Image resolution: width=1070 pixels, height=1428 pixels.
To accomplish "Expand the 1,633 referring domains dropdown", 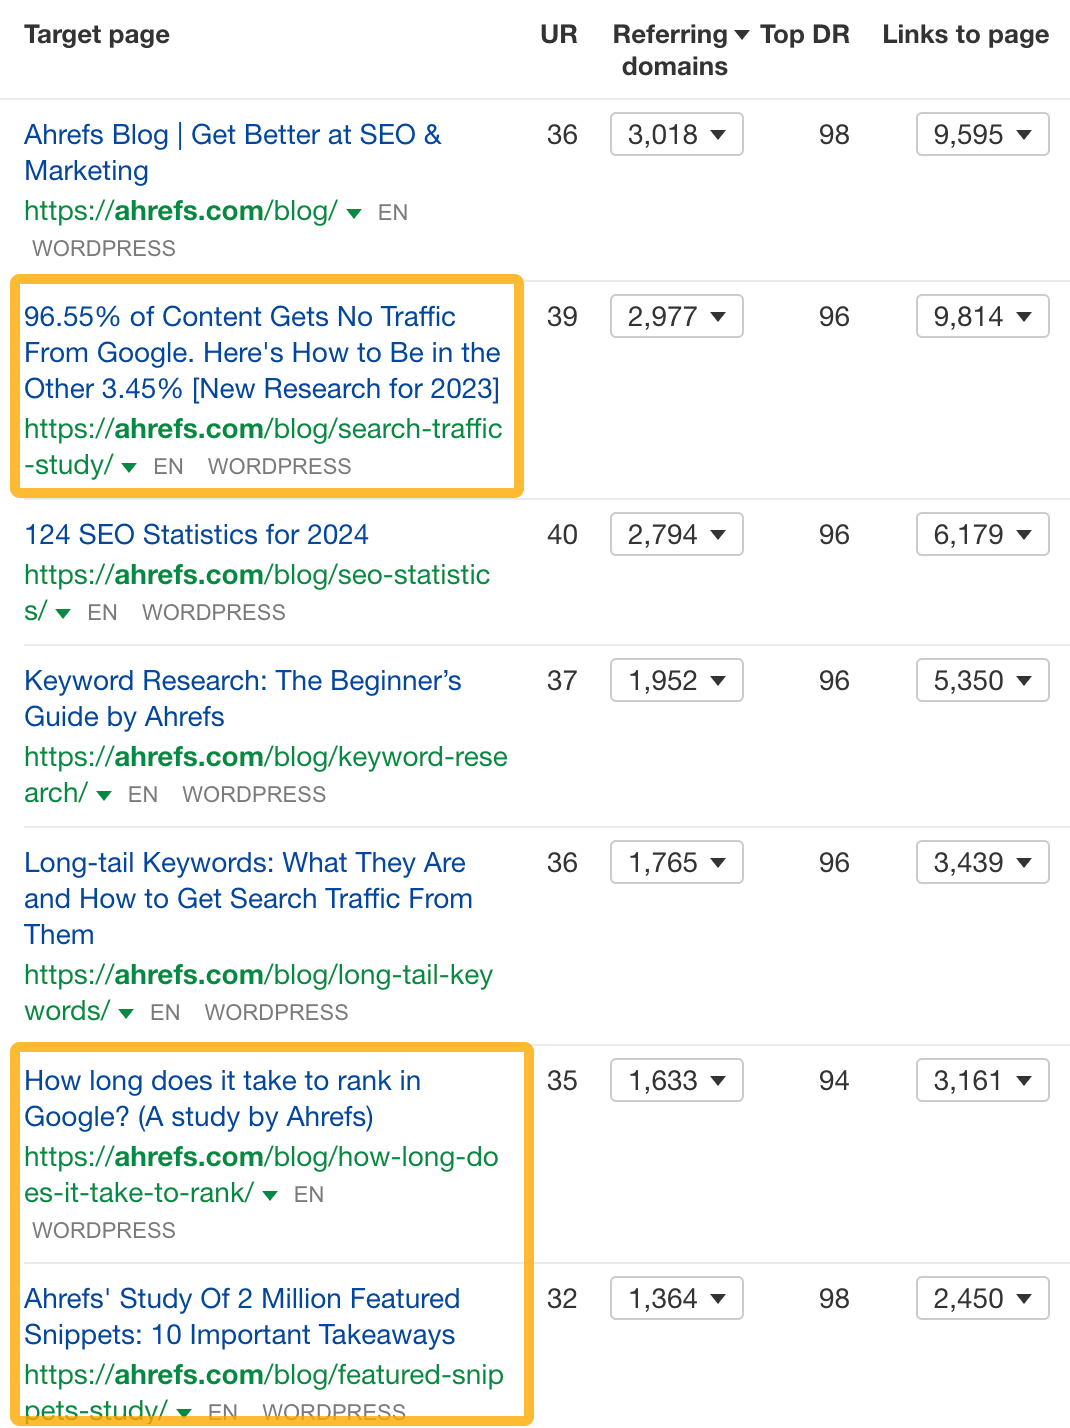I will [676, 1080].
